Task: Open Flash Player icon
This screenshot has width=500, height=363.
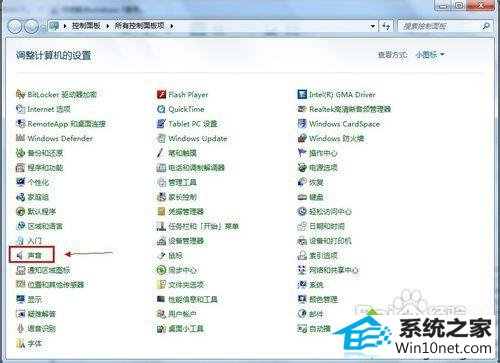Action: [161, 94]
